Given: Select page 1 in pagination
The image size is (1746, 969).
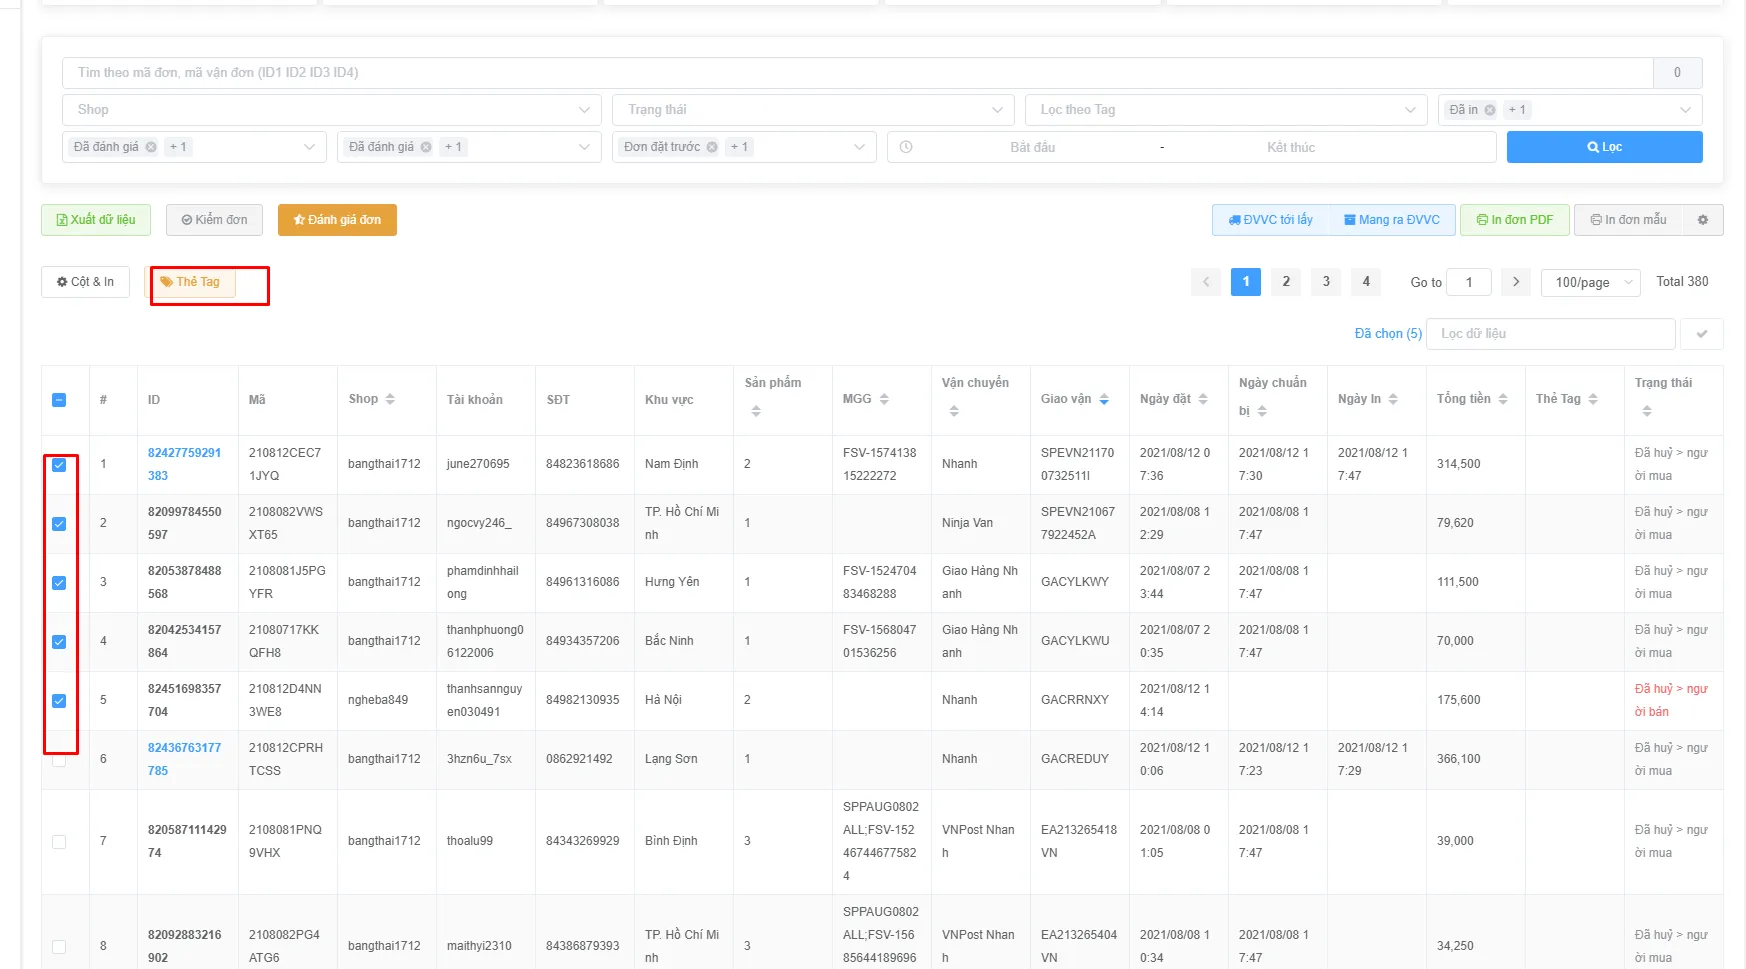Looking at the screenshot, I should coord(1246,282).
